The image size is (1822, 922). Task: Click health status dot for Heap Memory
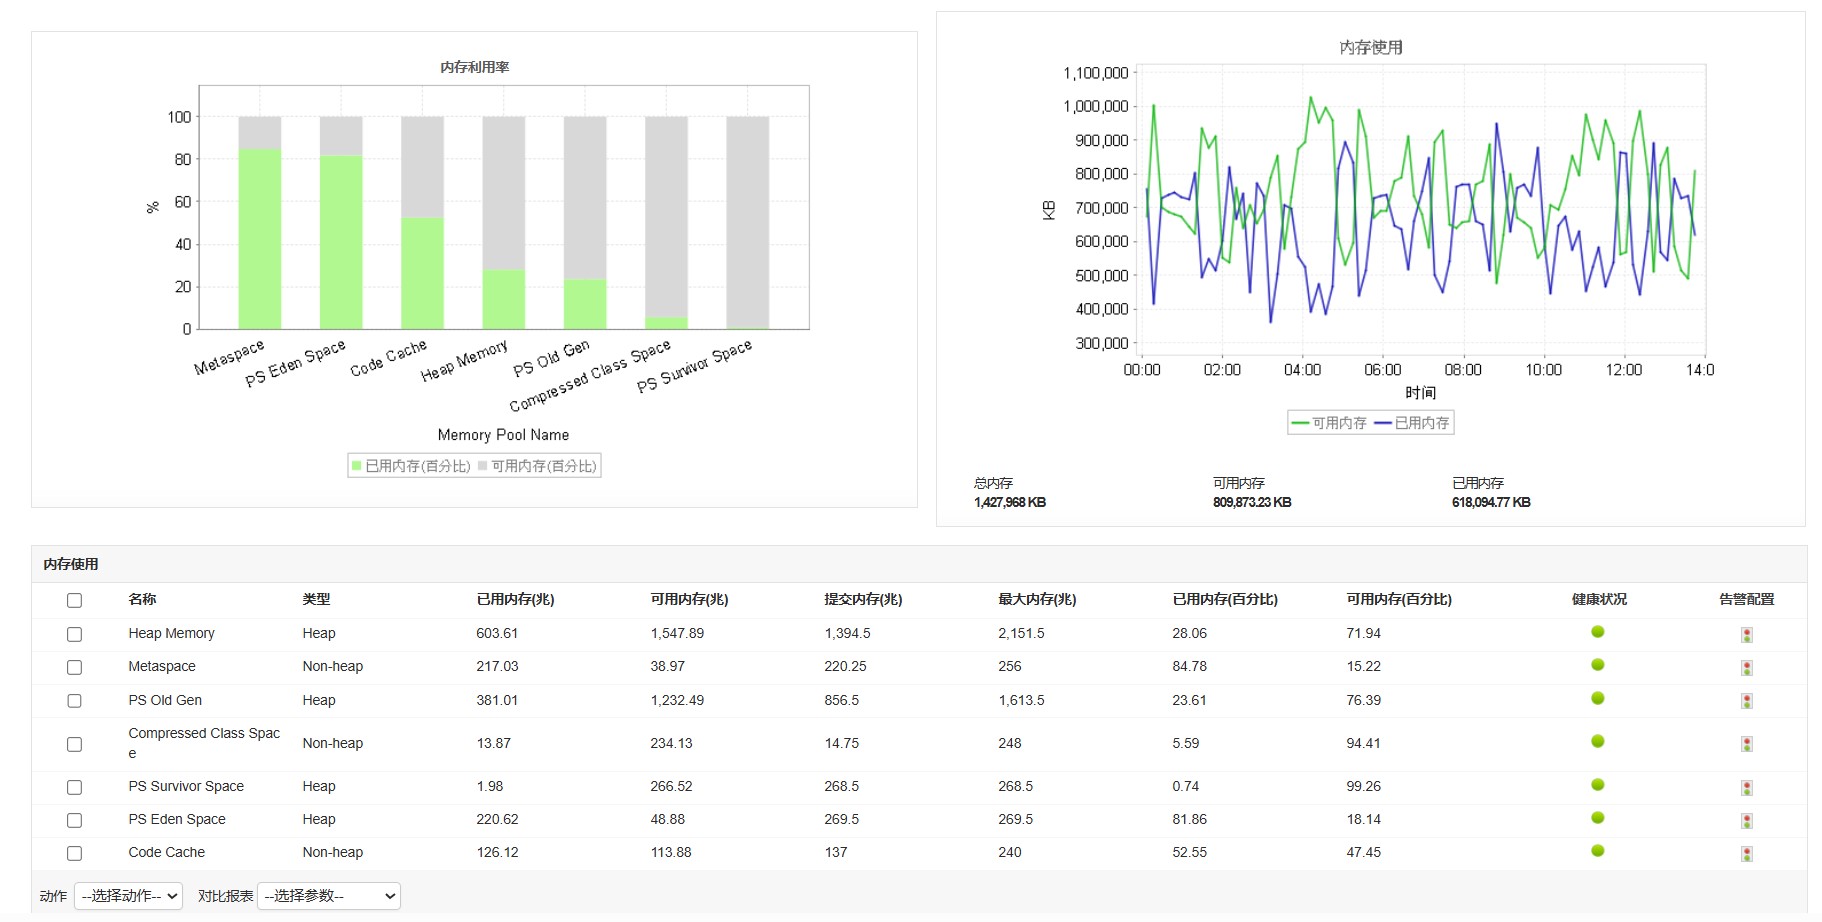1597,632
